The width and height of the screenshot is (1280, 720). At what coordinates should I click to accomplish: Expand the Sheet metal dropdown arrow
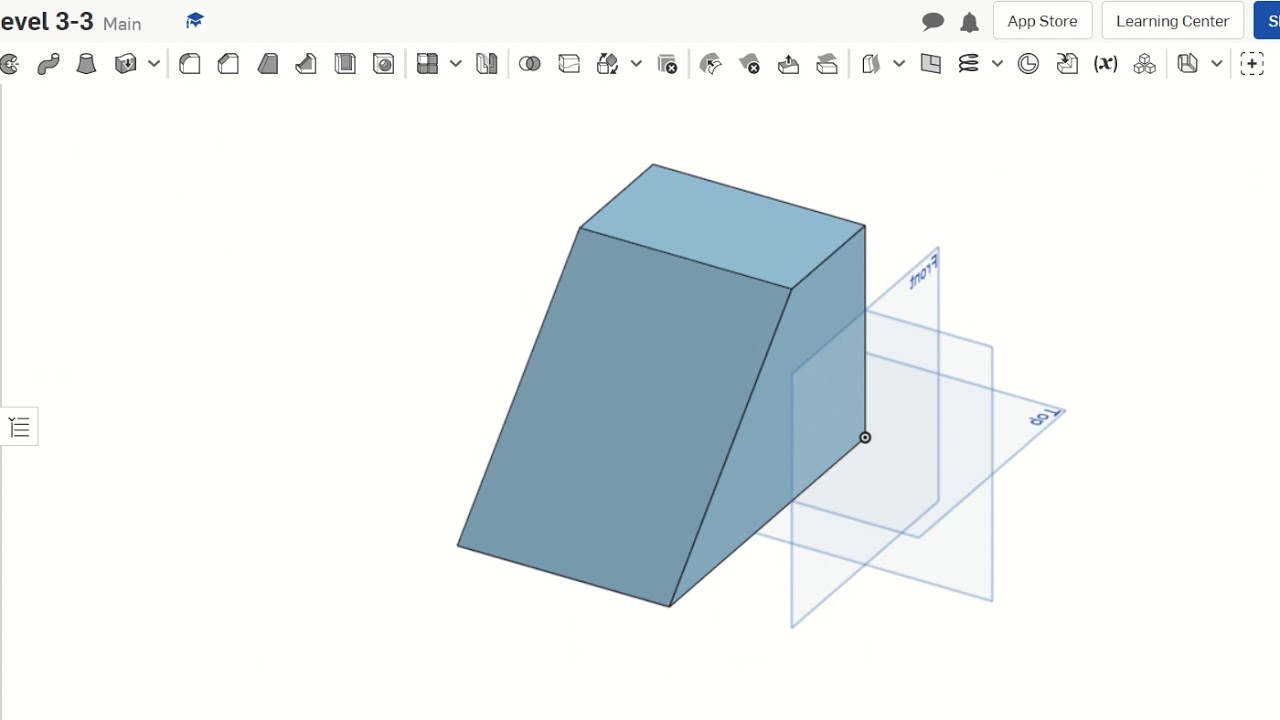pos(1216,64)
